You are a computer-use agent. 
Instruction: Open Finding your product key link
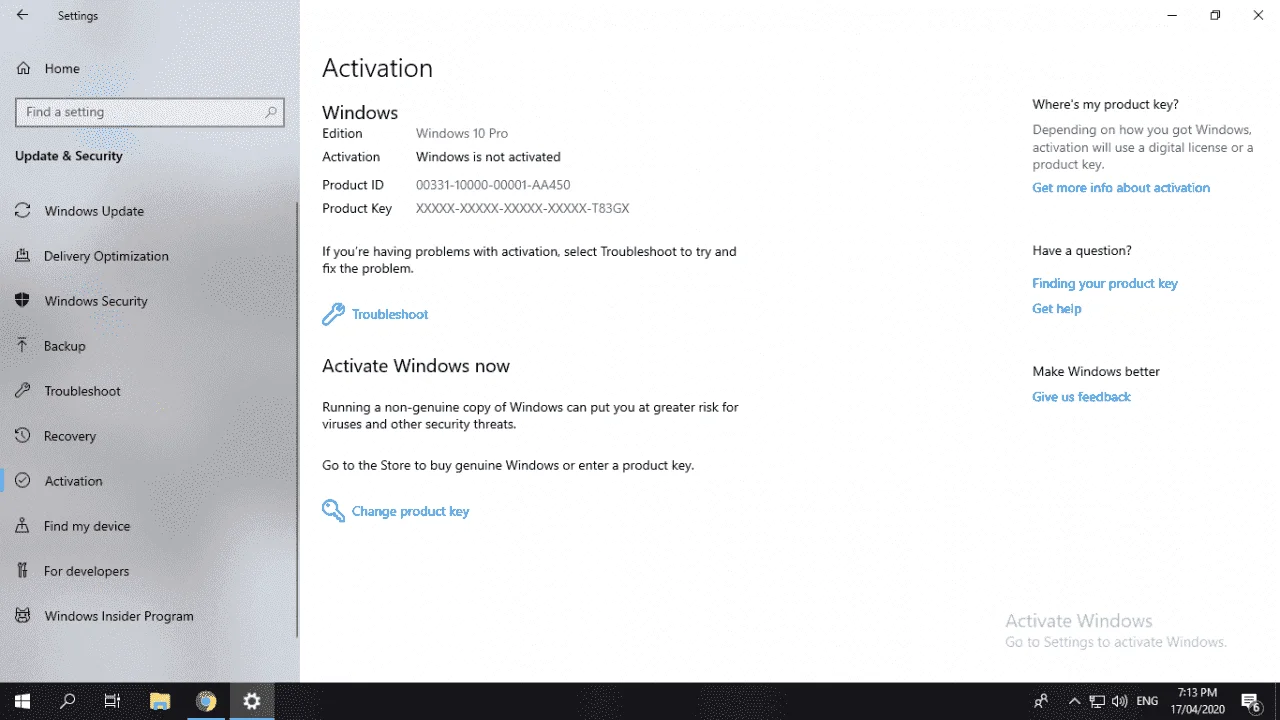(1105, 283)
